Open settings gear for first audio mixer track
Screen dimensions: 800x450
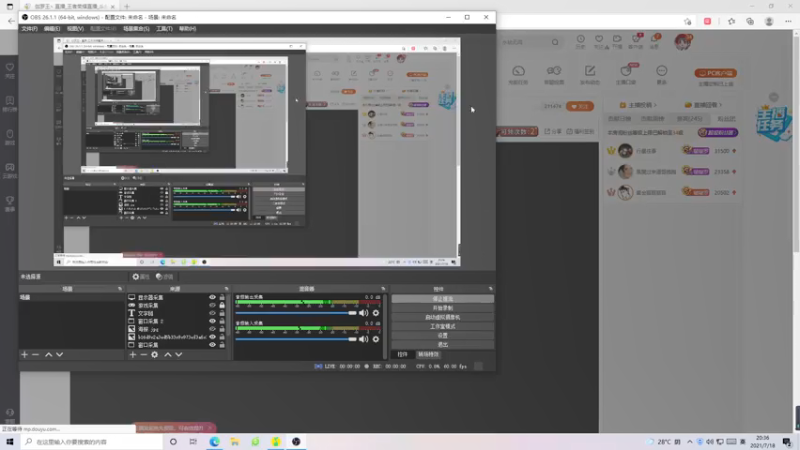pos(376,313)
